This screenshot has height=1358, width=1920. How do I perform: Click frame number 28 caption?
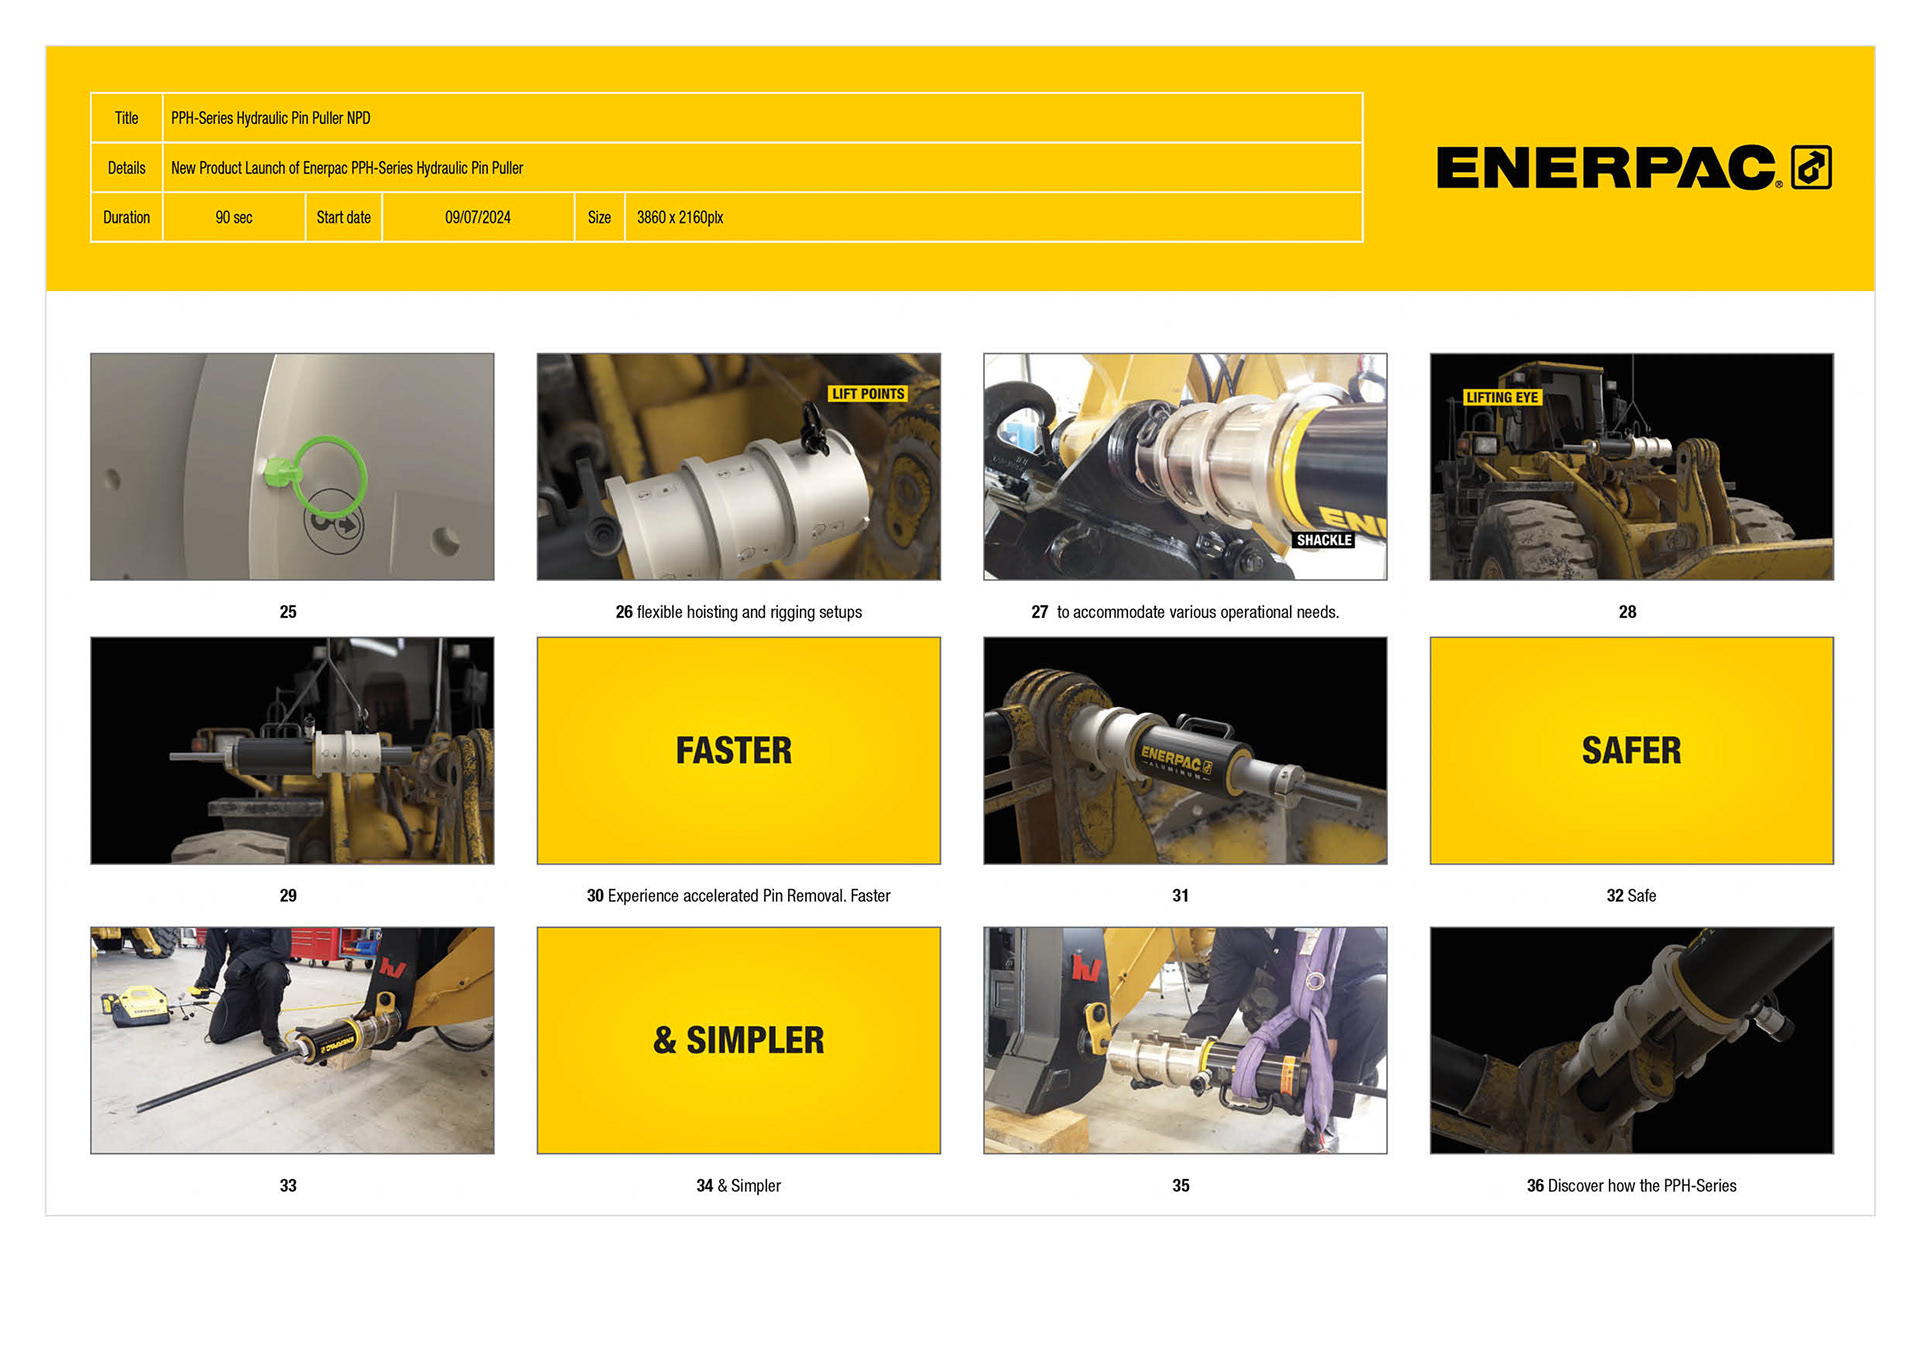click(1627, 612)
